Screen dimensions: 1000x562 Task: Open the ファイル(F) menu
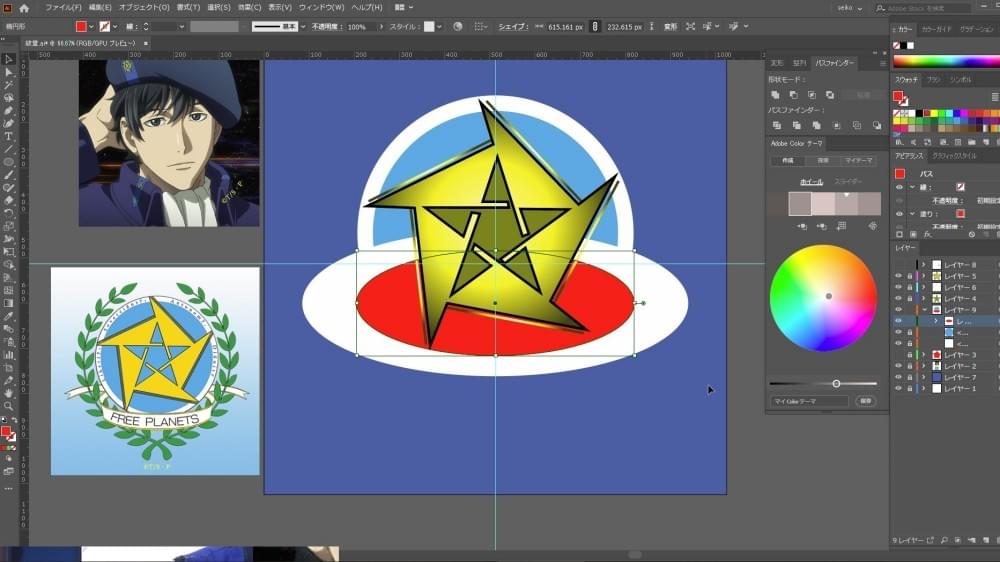63,8
